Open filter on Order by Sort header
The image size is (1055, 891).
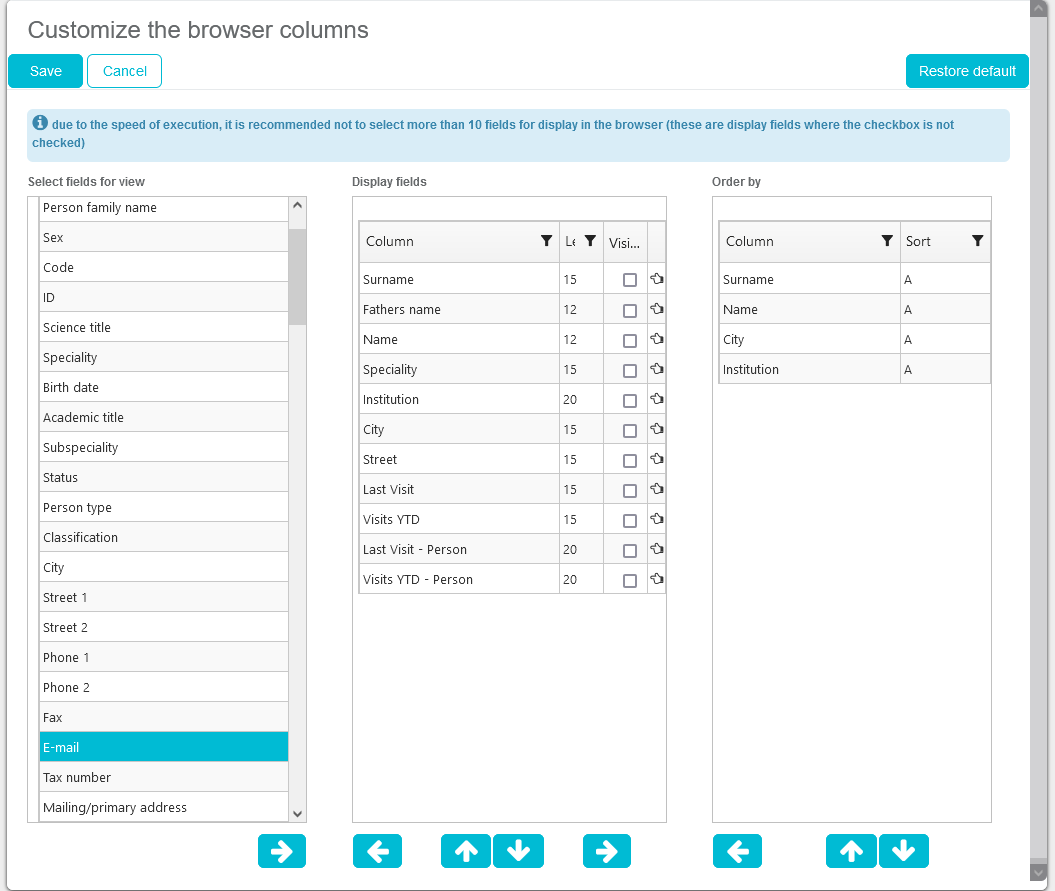(x=977, y=241)
